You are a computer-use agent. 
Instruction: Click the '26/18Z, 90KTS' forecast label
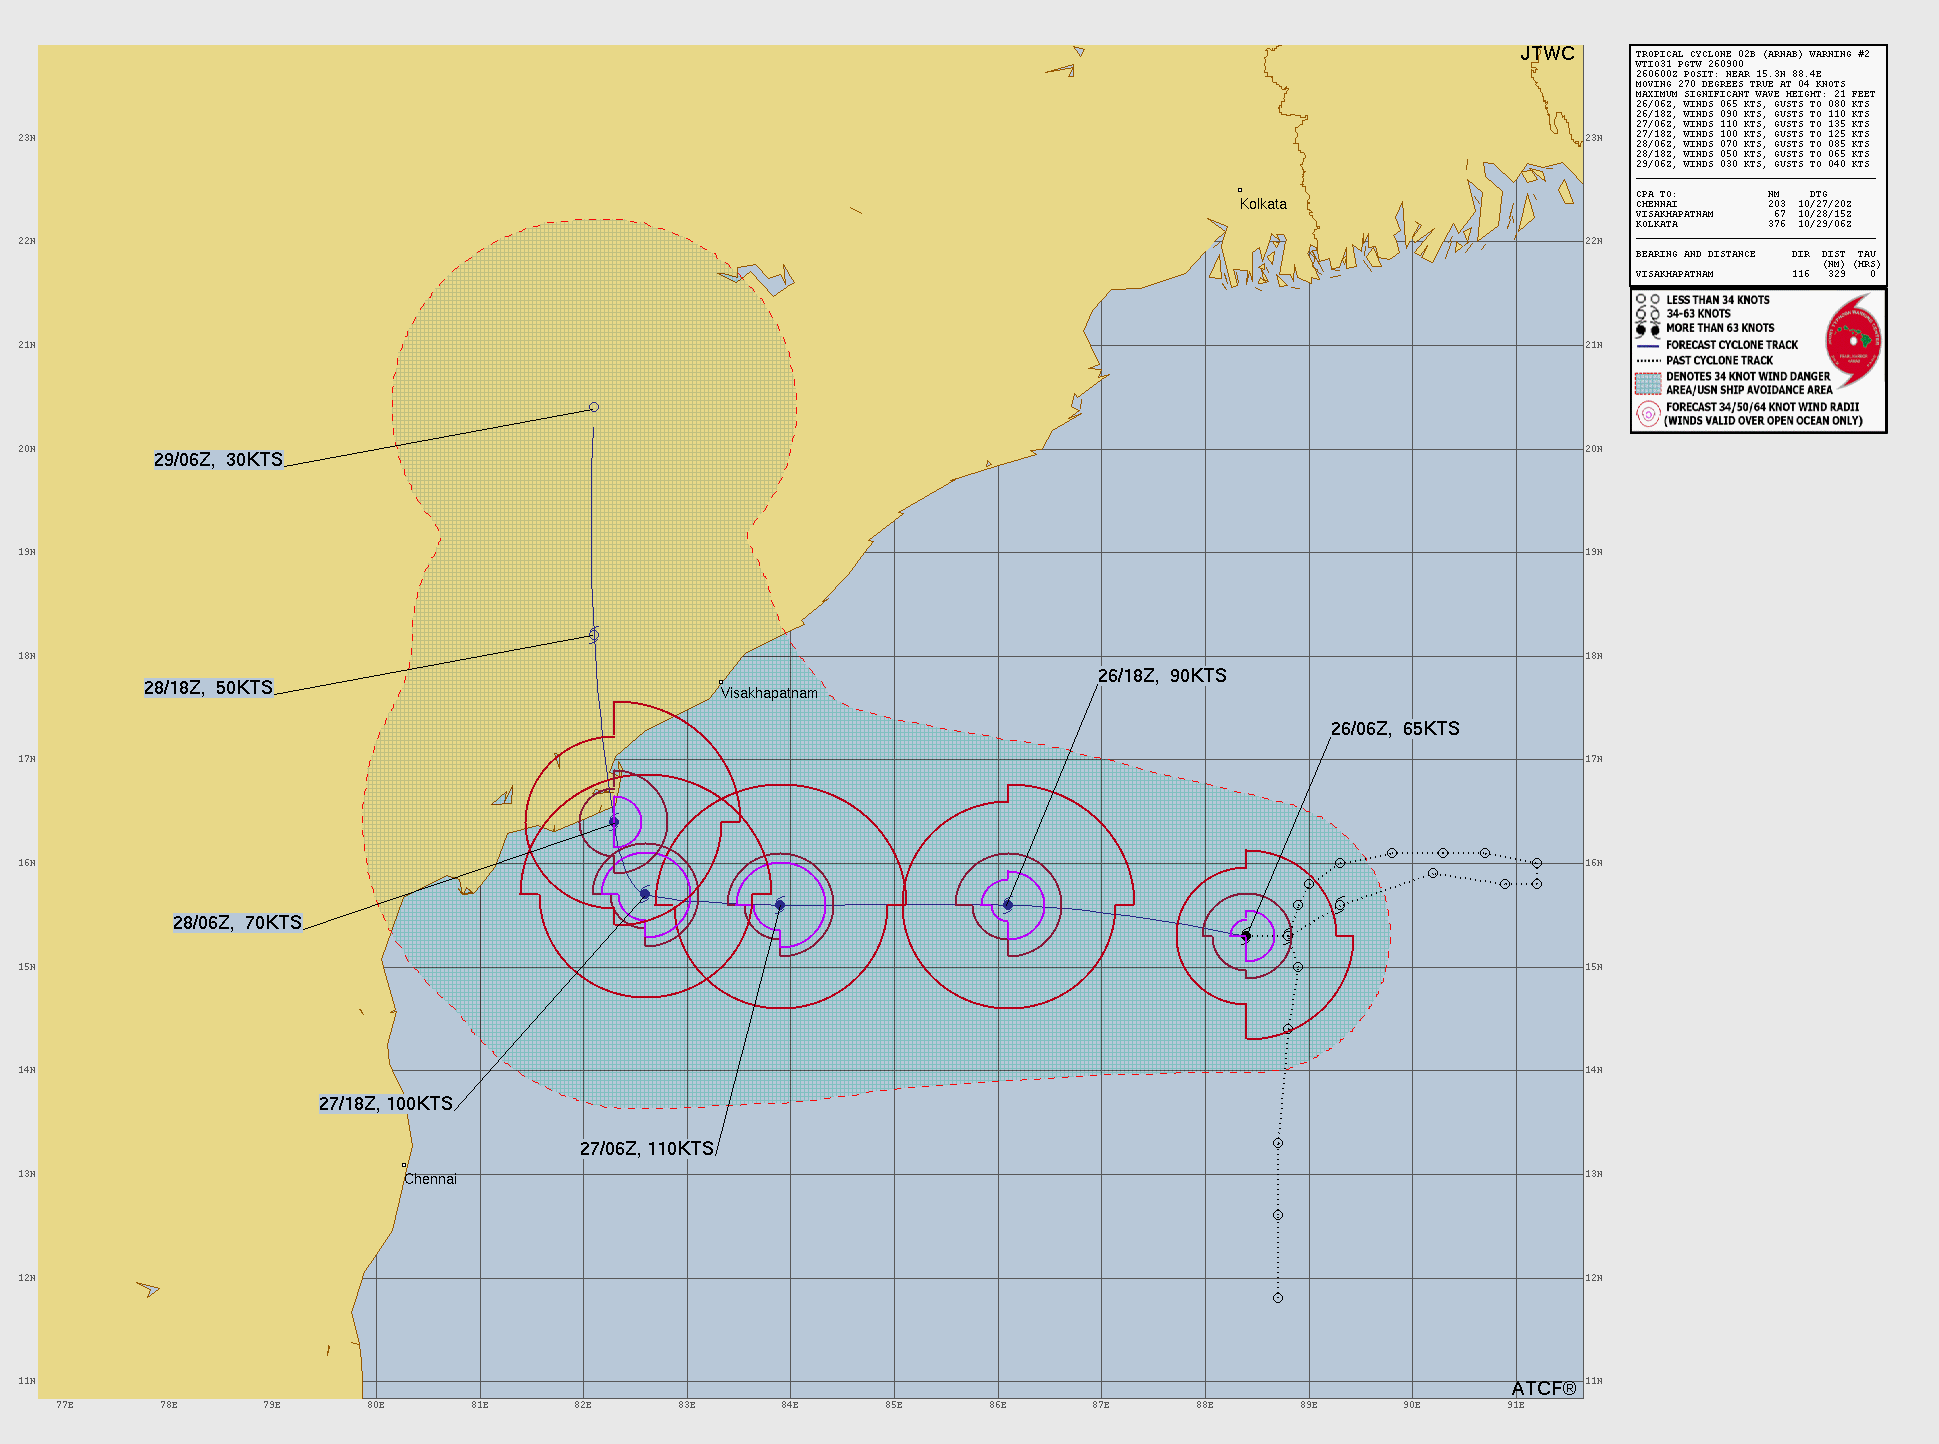1162,676
